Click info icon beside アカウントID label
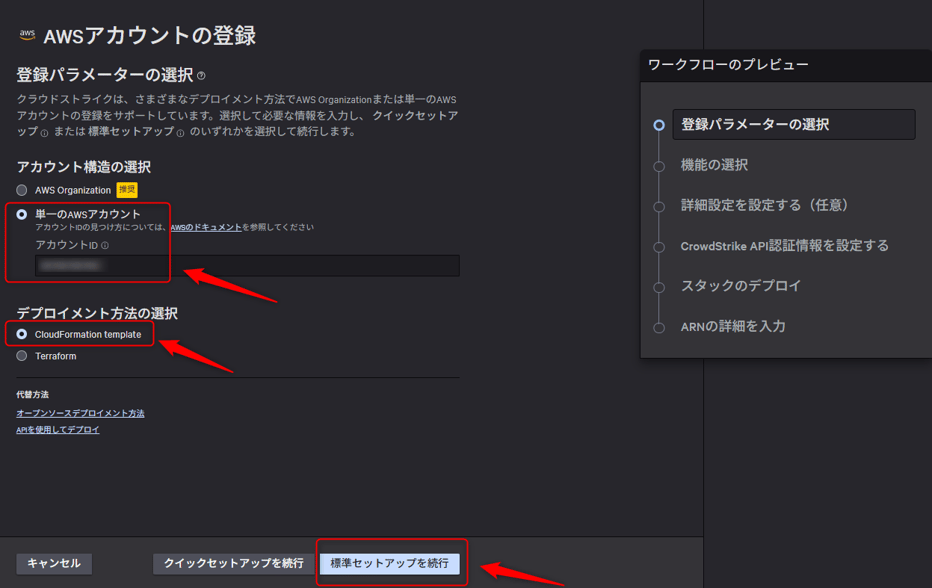The image size is (932, 588). pyautogui.click(x=105, y=246)
